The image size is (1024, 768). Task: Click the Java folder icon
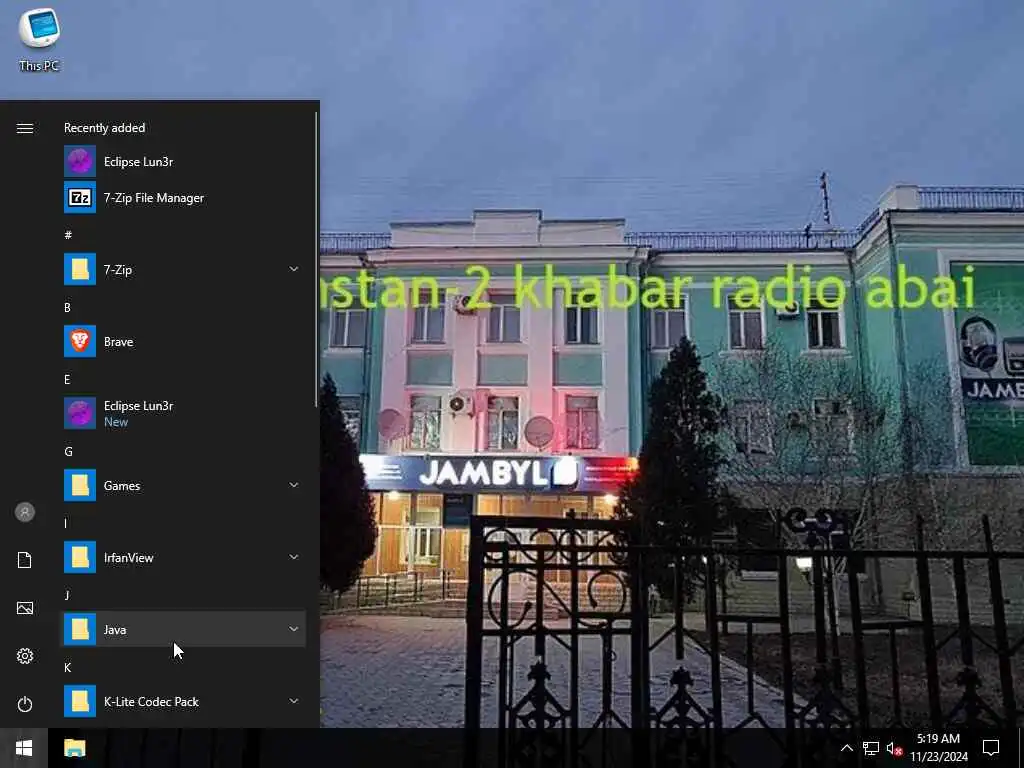[80, 629]
